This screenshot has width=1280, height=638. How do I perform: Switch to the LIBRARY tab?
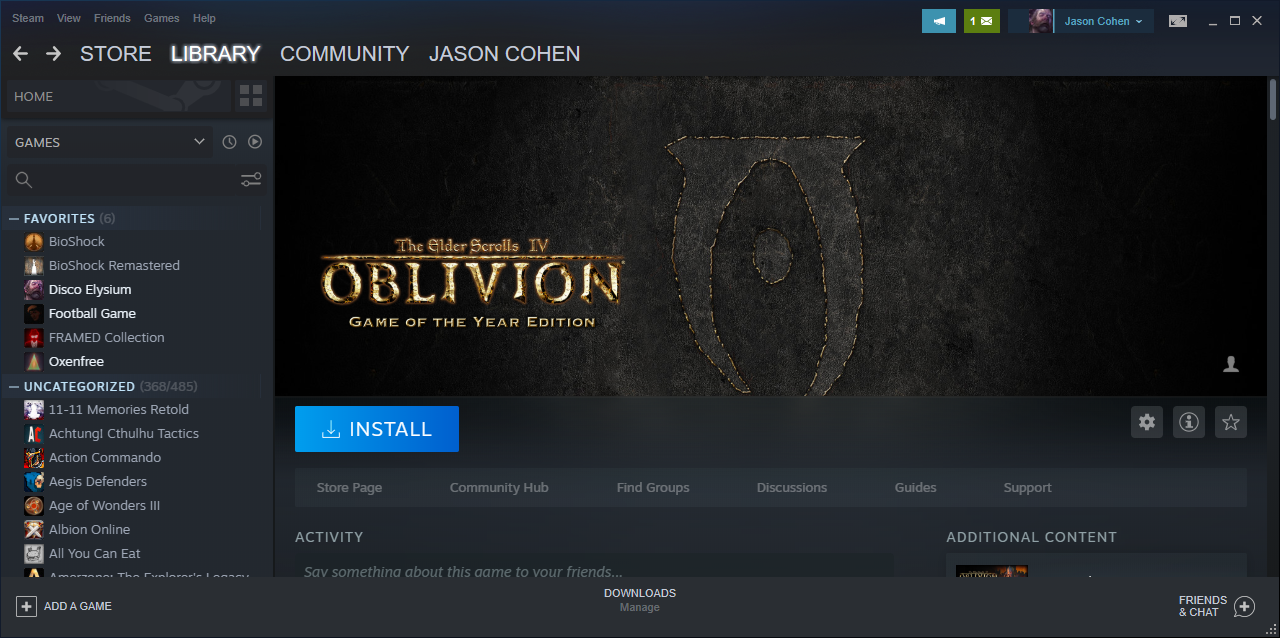tap(216, 54)
